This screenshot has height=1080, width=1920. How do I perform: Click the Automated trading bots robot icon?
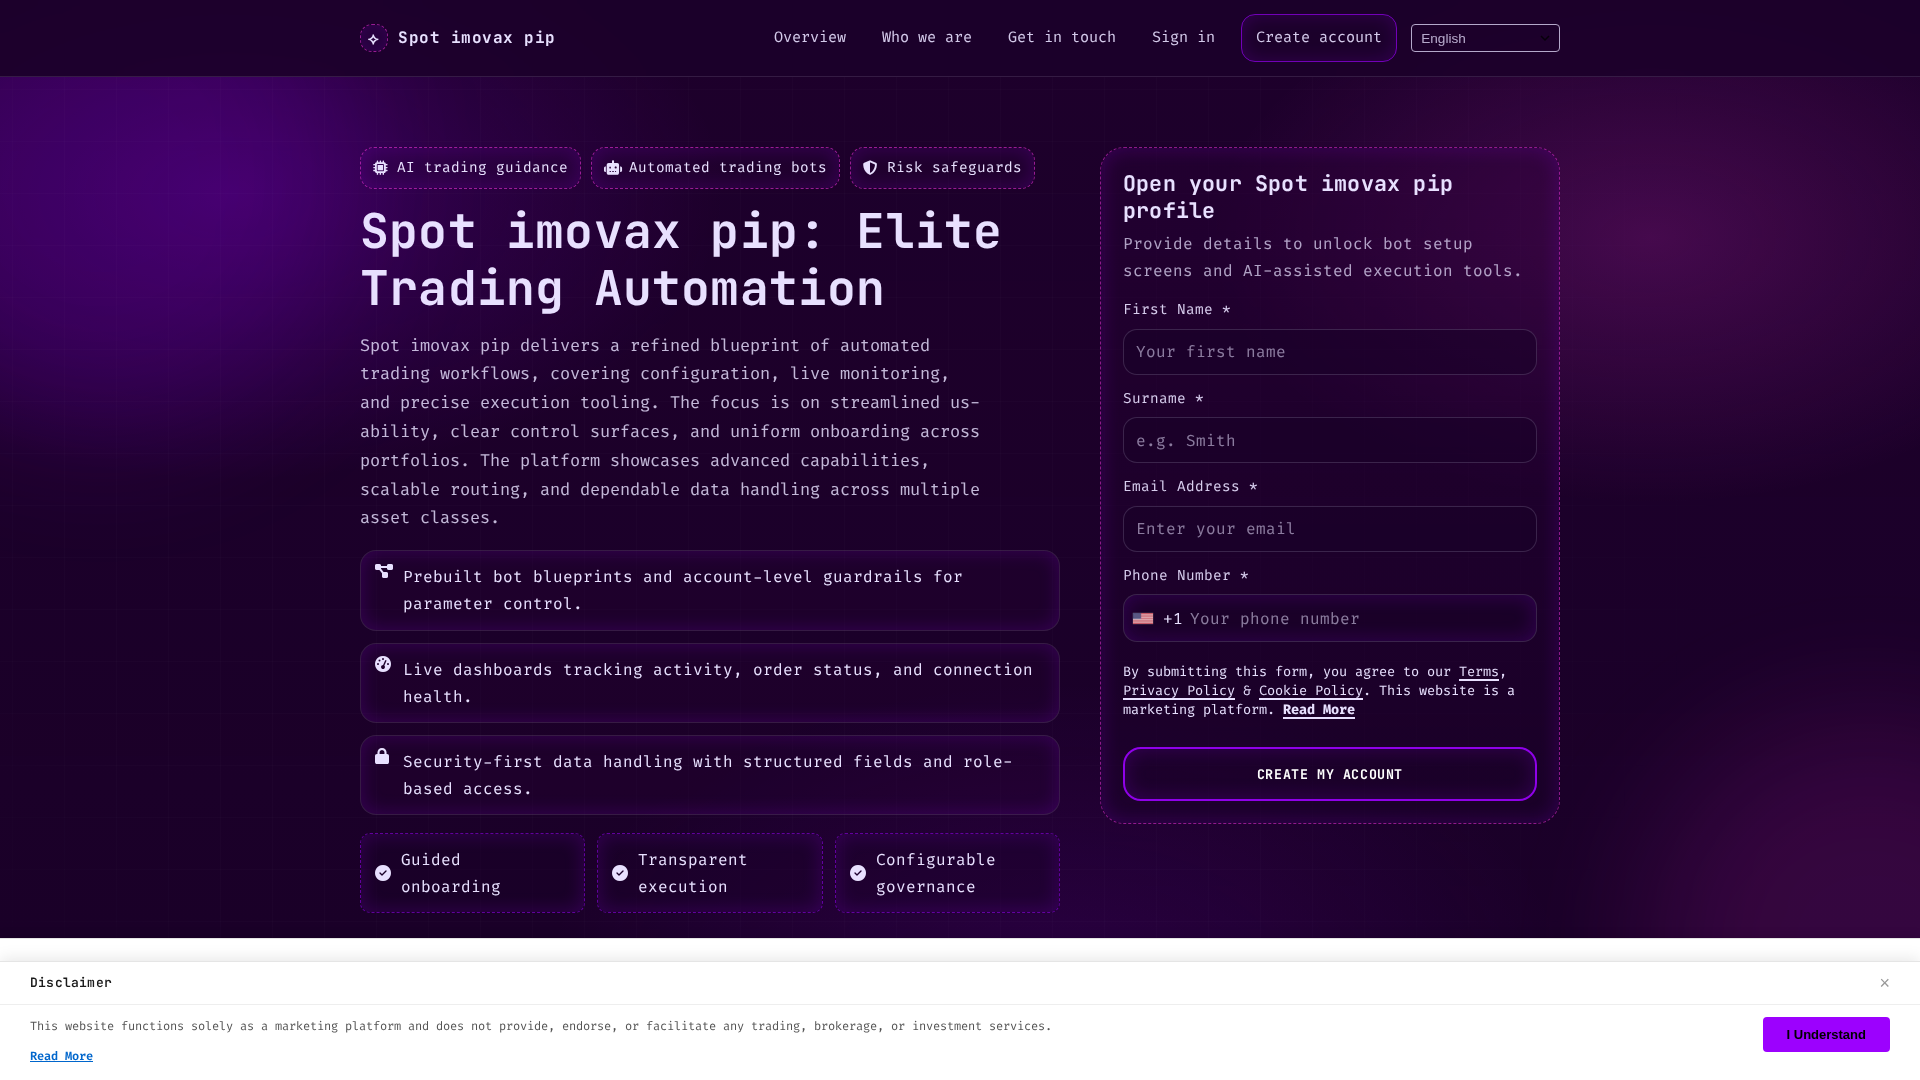pyautogui.click(x=613, y=168)
